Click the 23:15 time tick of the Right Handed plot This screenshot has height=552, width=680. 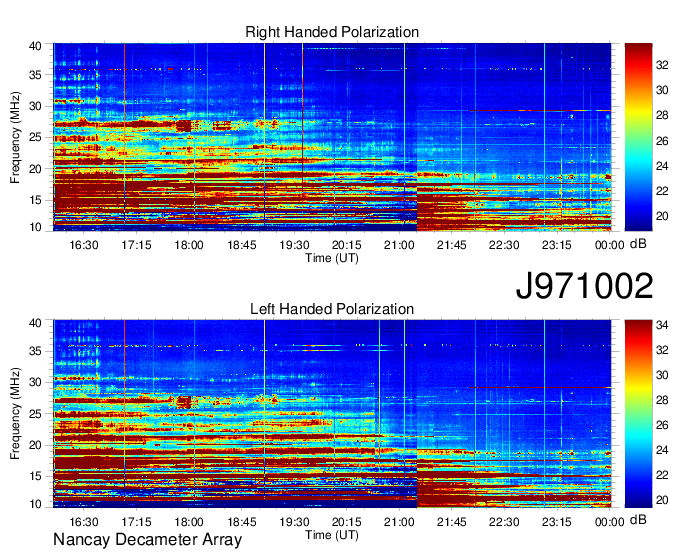pos(557,245)
